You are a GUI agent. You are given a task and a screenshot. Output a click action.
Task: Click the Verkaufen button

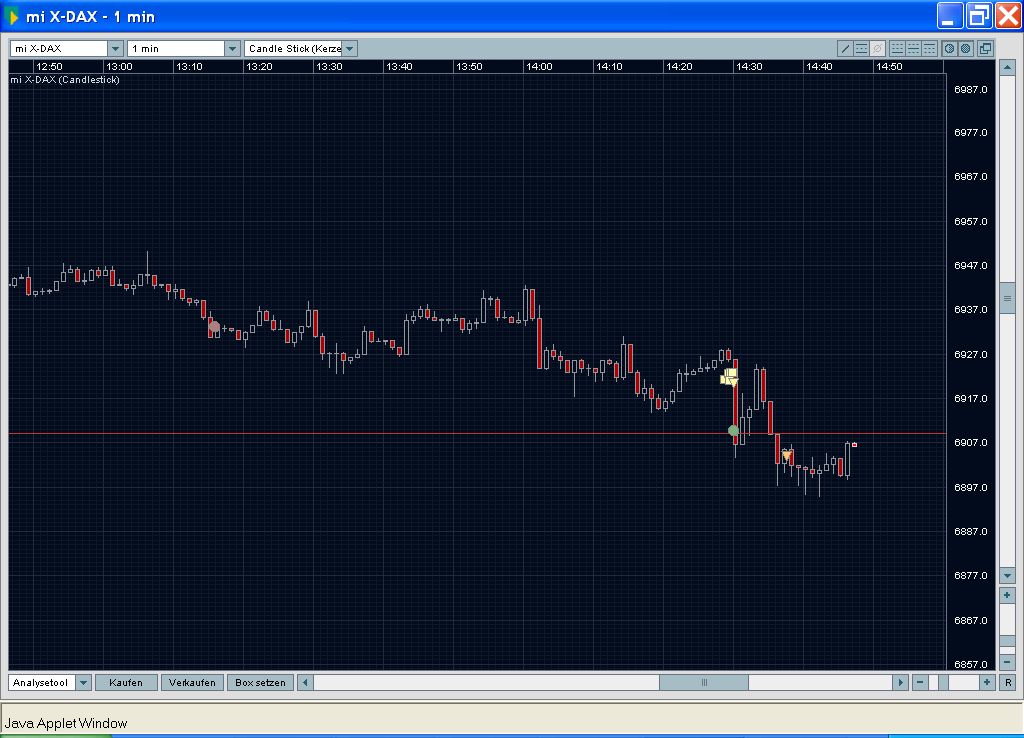pyautogui.click(x=192, y=682)
